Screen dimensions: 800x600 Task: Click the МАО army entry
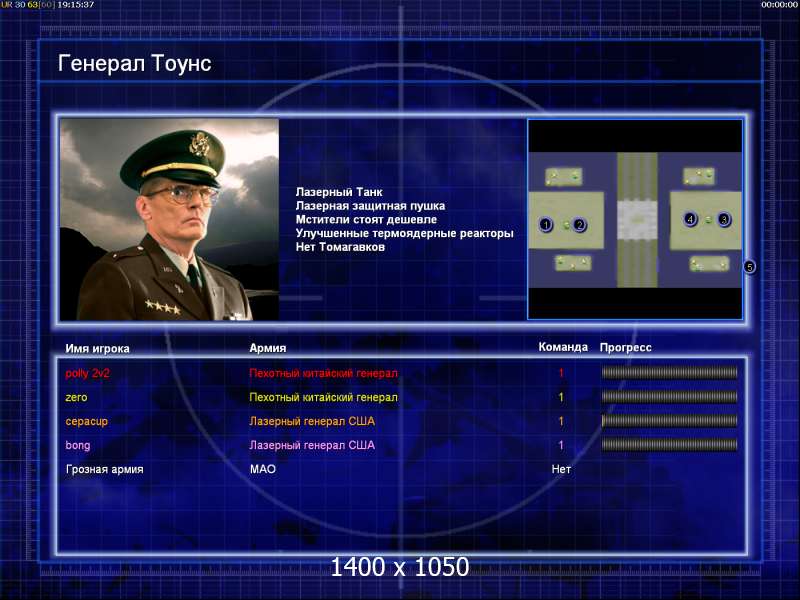click(x=263, y=469)
